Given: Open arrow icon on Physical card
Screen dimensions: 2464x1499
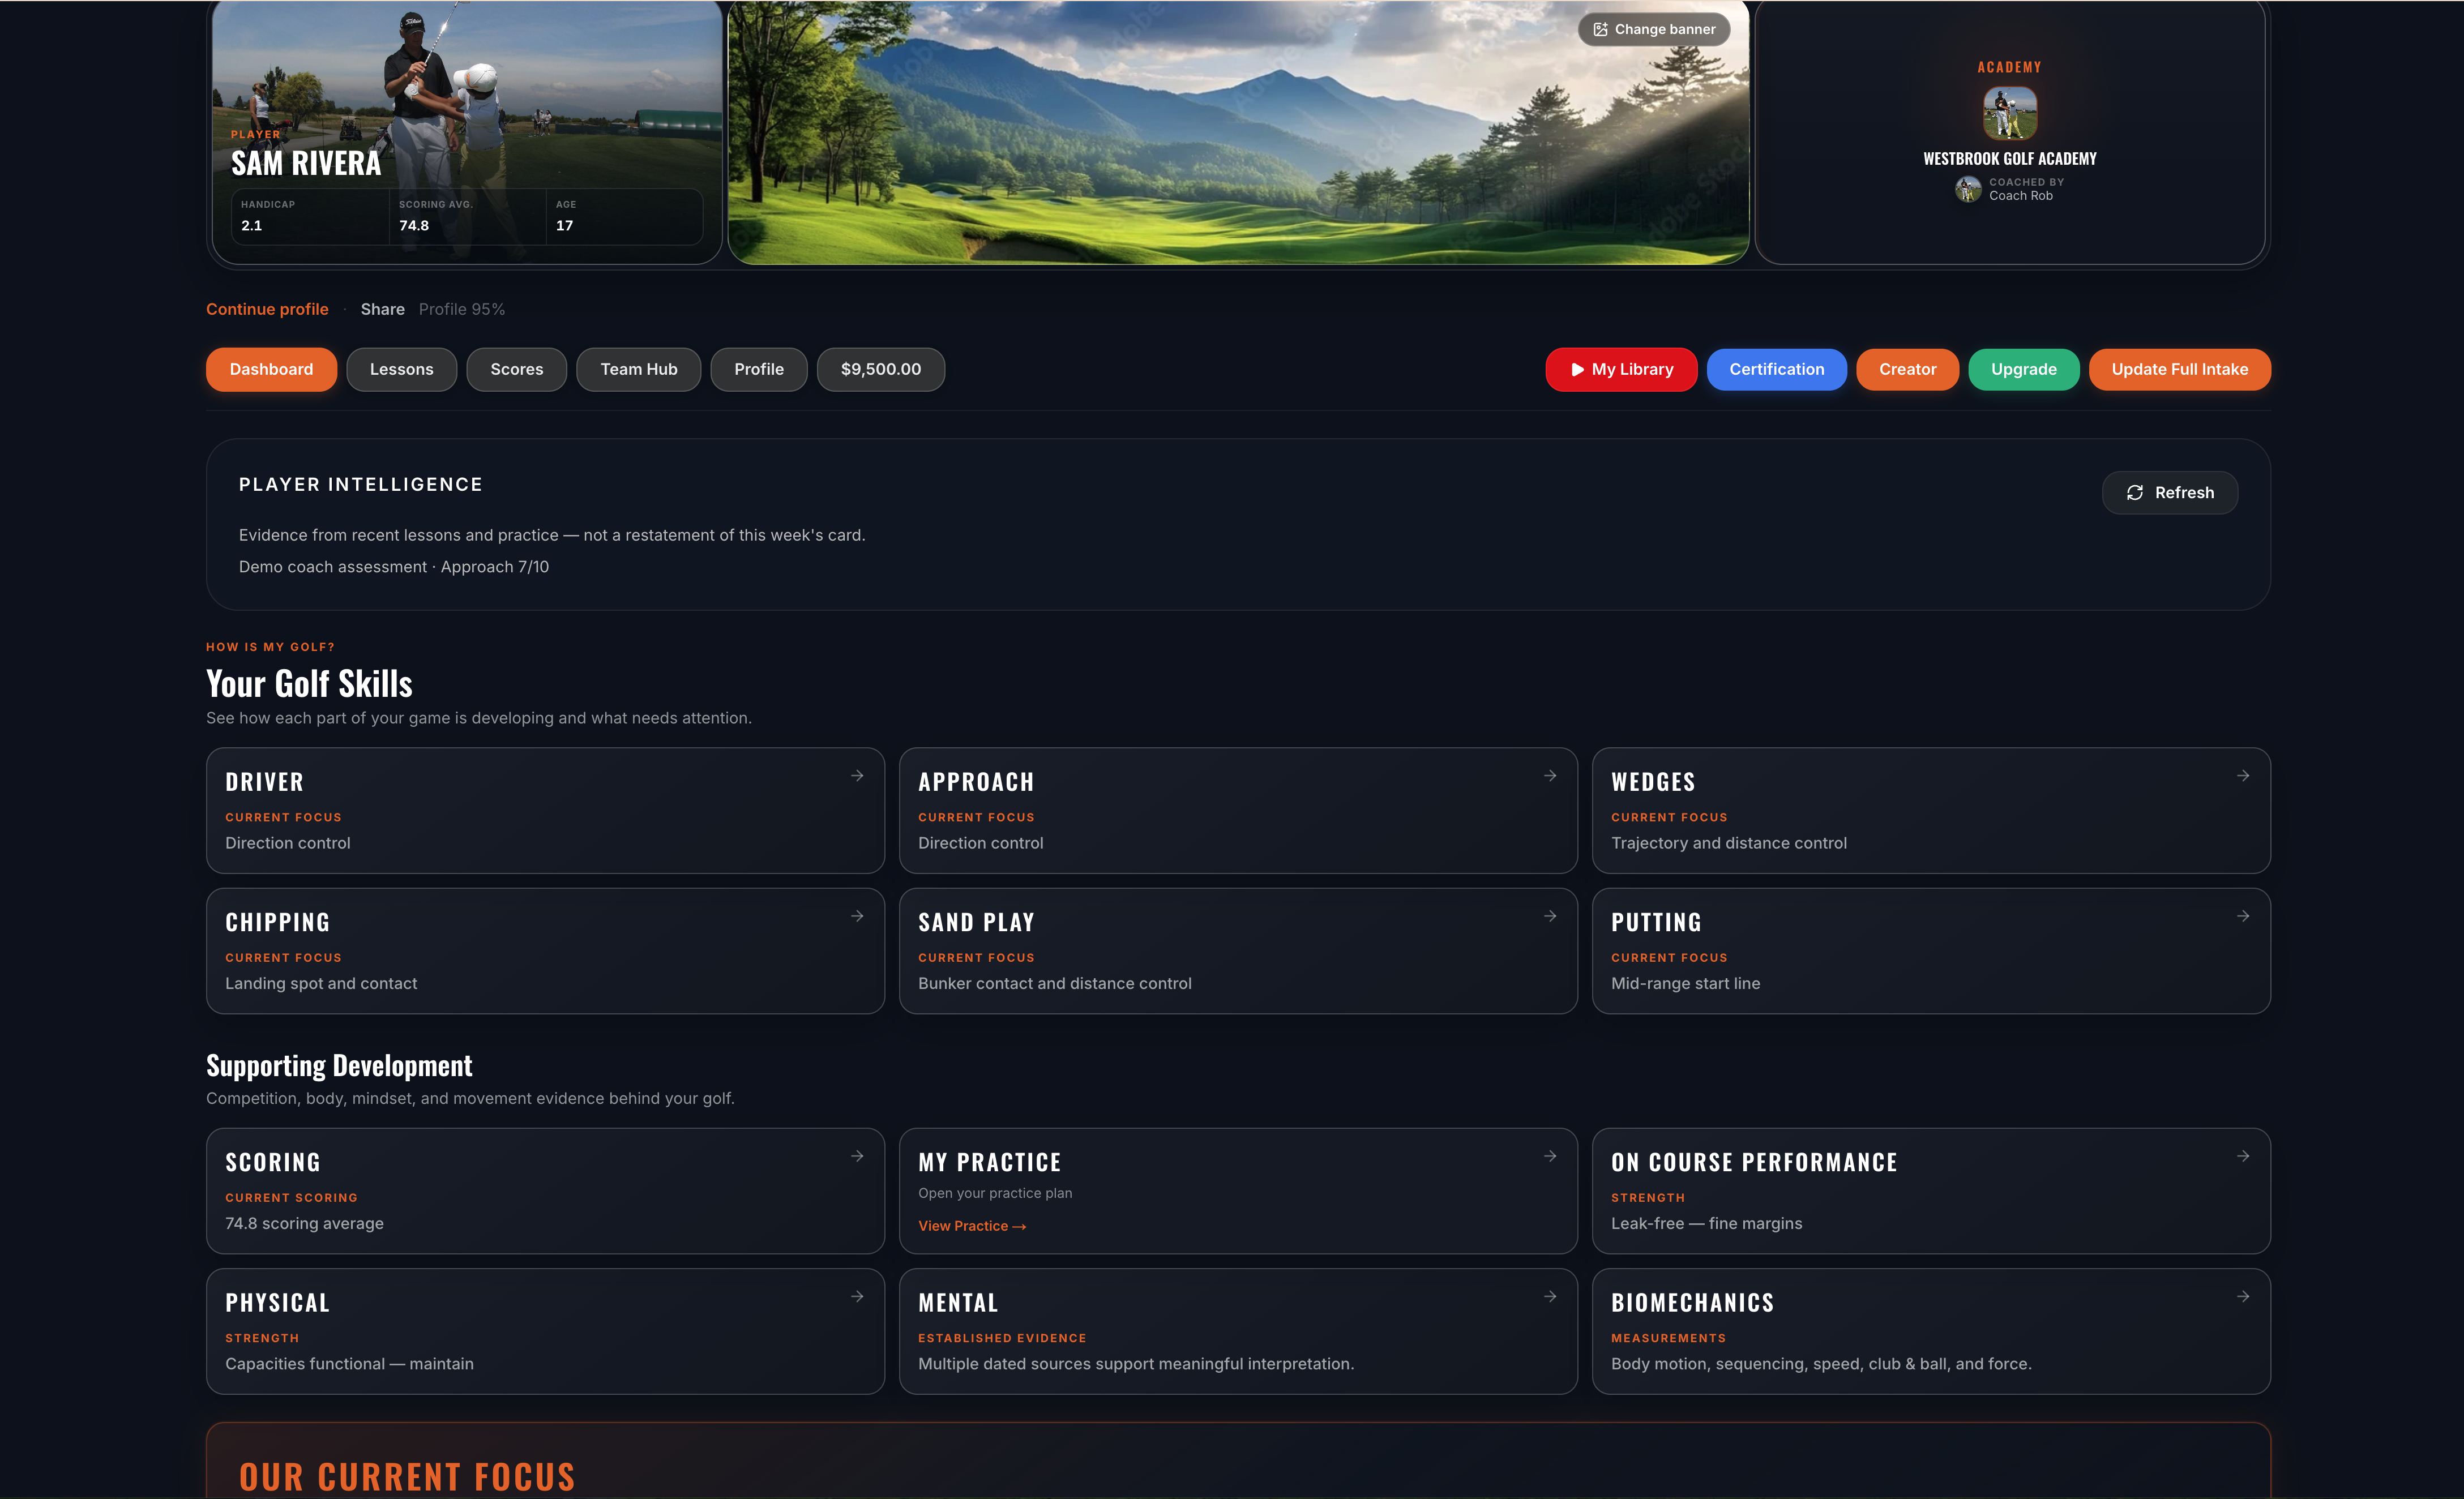Looking at the screenshot, I should coord(857,1296).
